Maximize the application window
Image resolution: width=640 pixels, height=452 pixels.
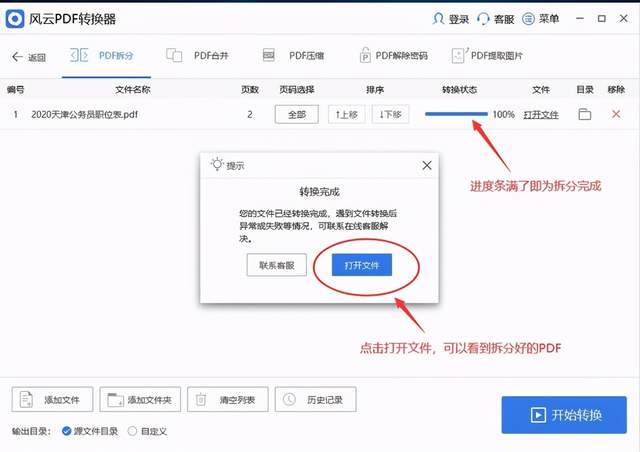point(602,18)
